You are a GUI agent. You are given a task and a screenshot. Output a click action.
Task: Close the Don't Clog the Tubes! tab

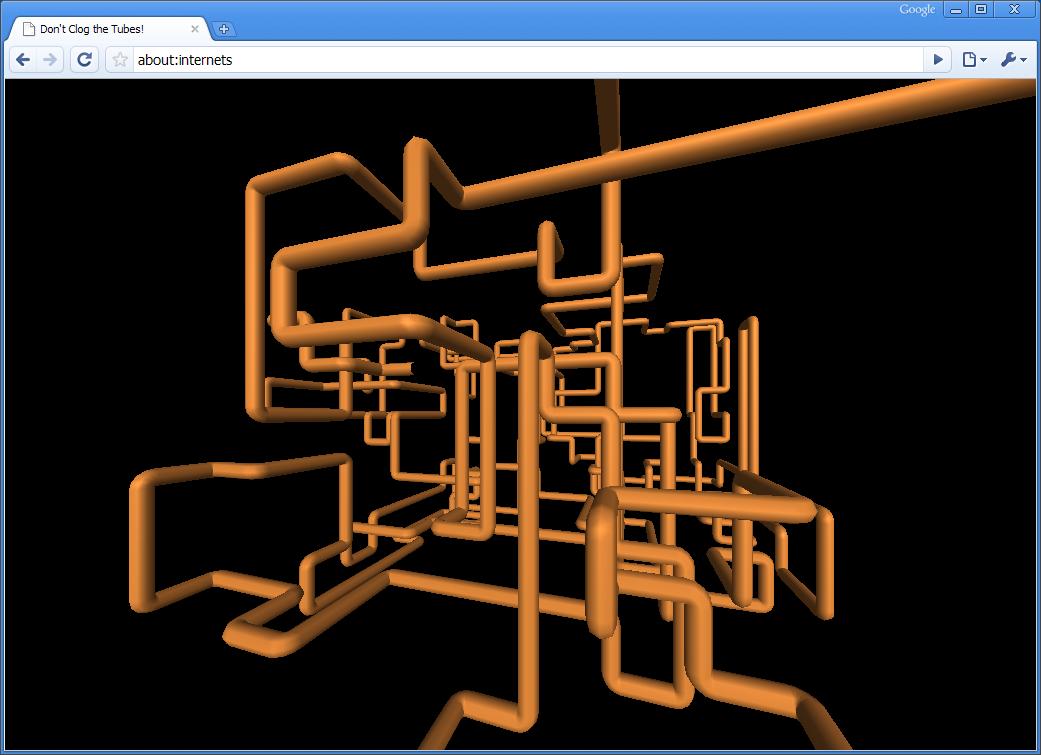coord(195,29)
